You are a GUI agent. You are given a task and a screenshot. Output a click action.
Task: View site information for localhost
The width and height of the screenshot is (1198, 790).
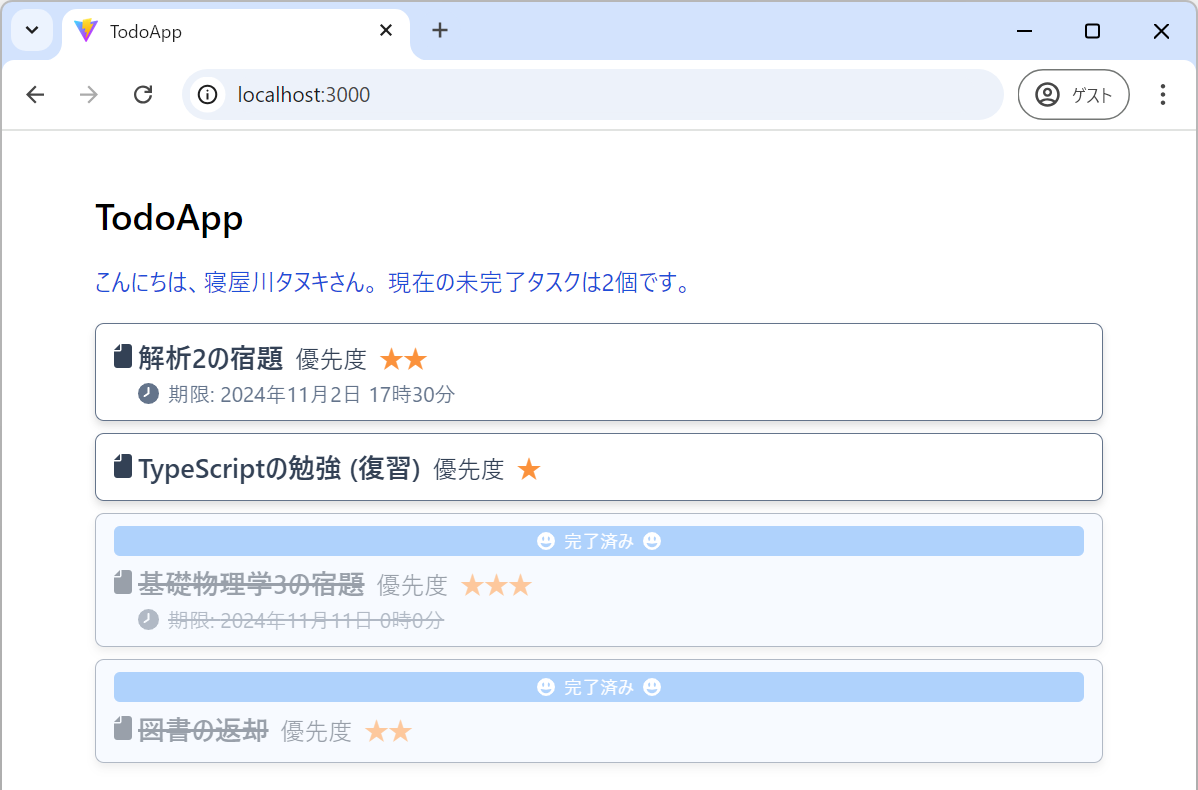coord(207,94)
